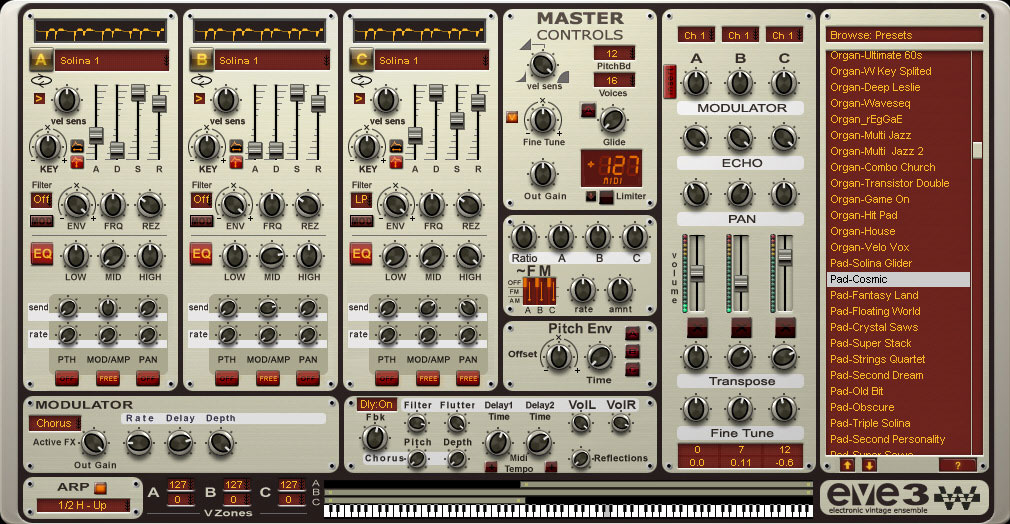Toggle the EQ button in layer B
Screen dimensions: 1010x524
[x=202, y=253]
